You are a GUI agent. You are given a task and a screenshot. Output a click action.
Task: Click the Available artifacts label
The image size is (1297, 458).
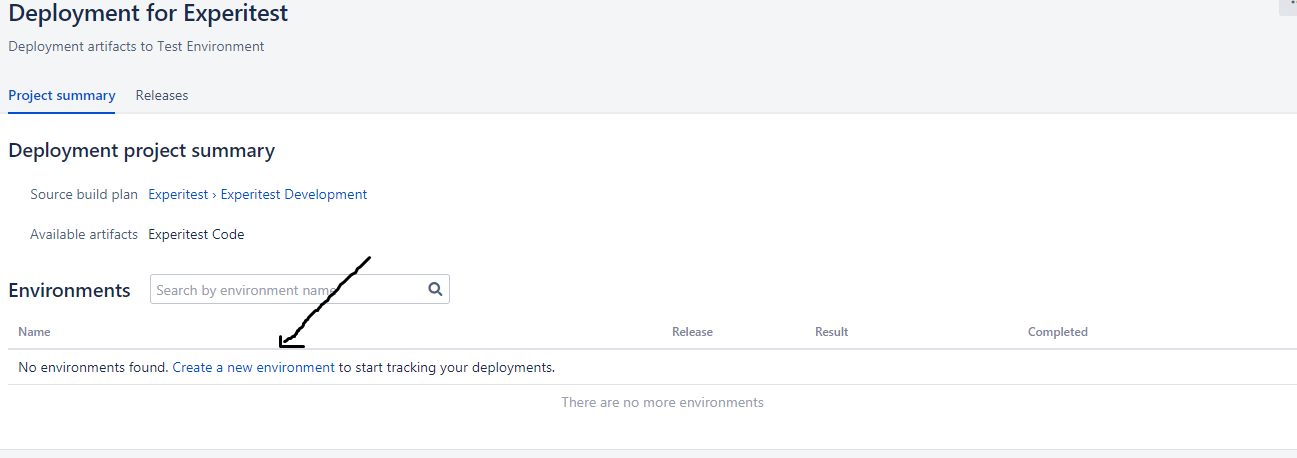coord(84,235)
